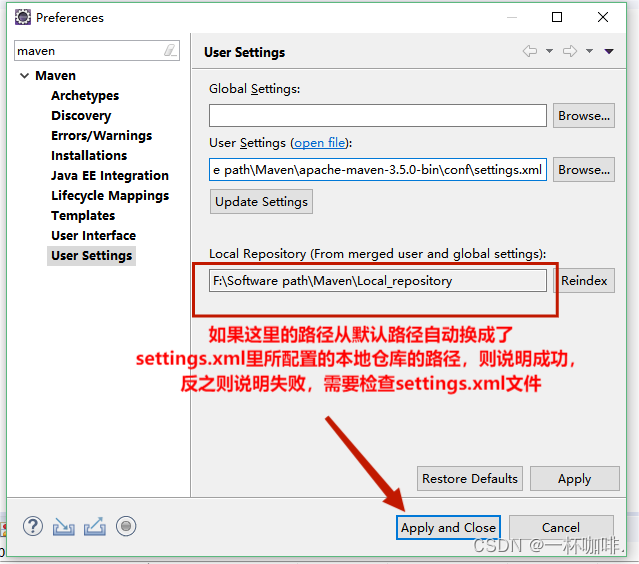Open the forward history dropdown arrow
This screenshot has width=639, height=564.
tap(589, 51)
